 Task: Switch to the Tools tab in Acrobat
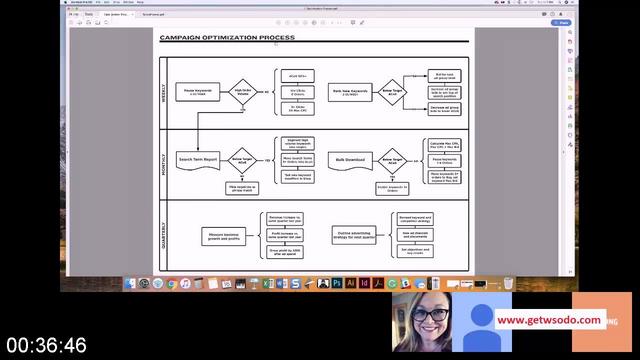pyautogui.click(x=89, y=14)
